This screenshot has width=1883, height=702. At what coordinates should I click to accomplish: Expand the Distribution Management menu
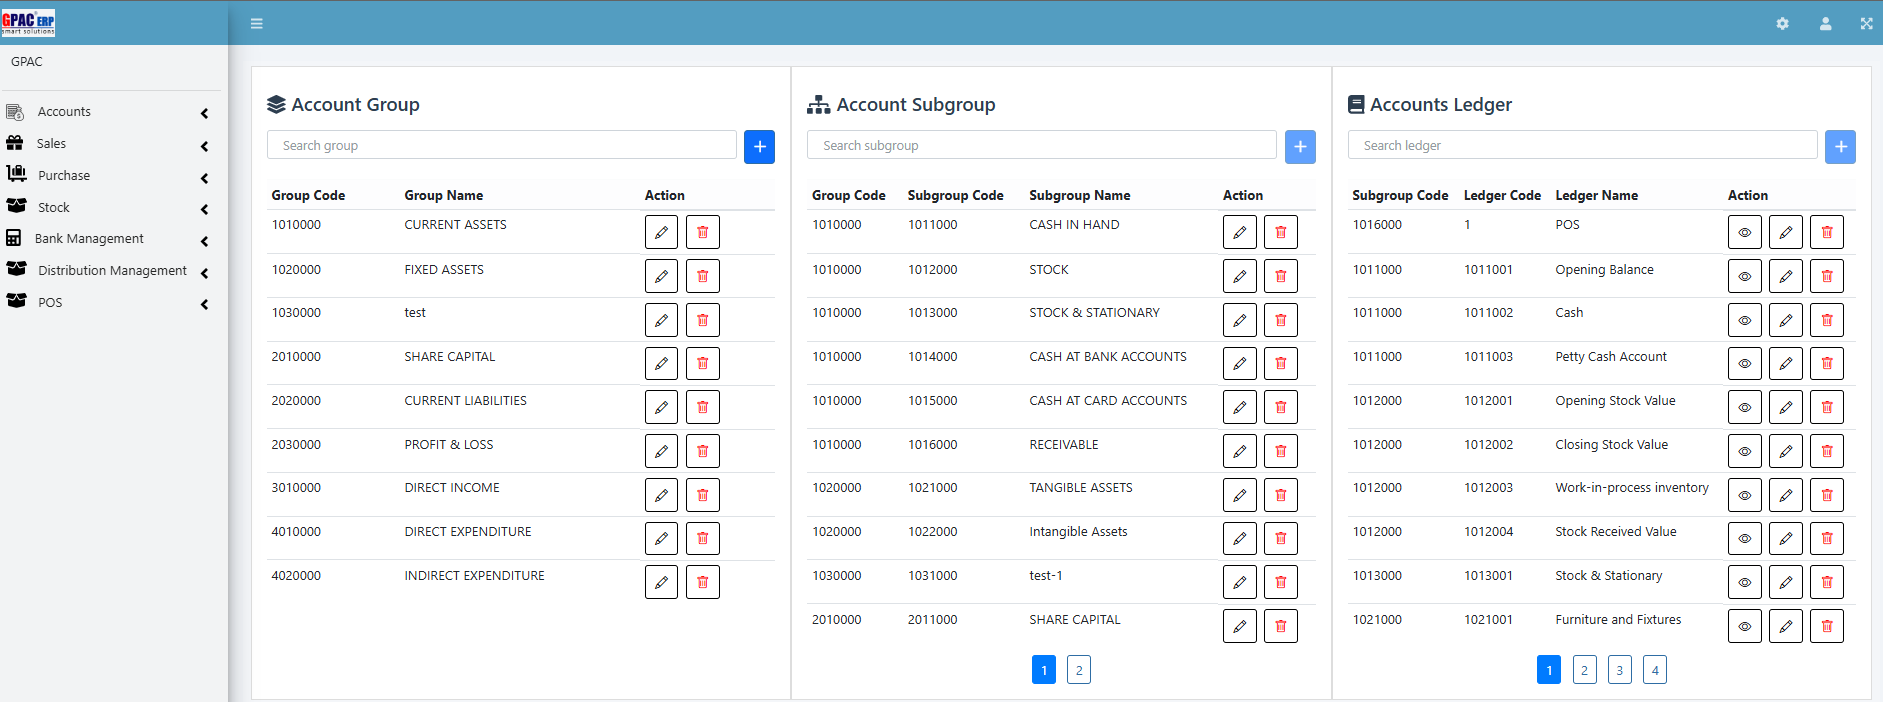(110, 271)
